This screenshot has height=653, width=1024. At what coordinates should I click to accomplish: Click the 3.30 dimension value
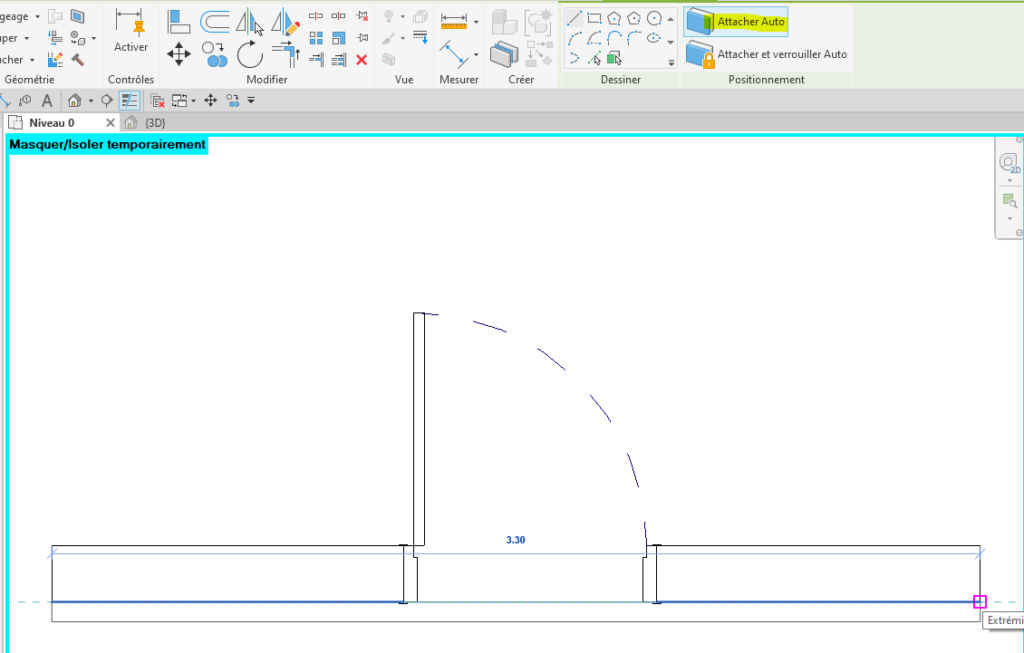click(x=515, y=540)
